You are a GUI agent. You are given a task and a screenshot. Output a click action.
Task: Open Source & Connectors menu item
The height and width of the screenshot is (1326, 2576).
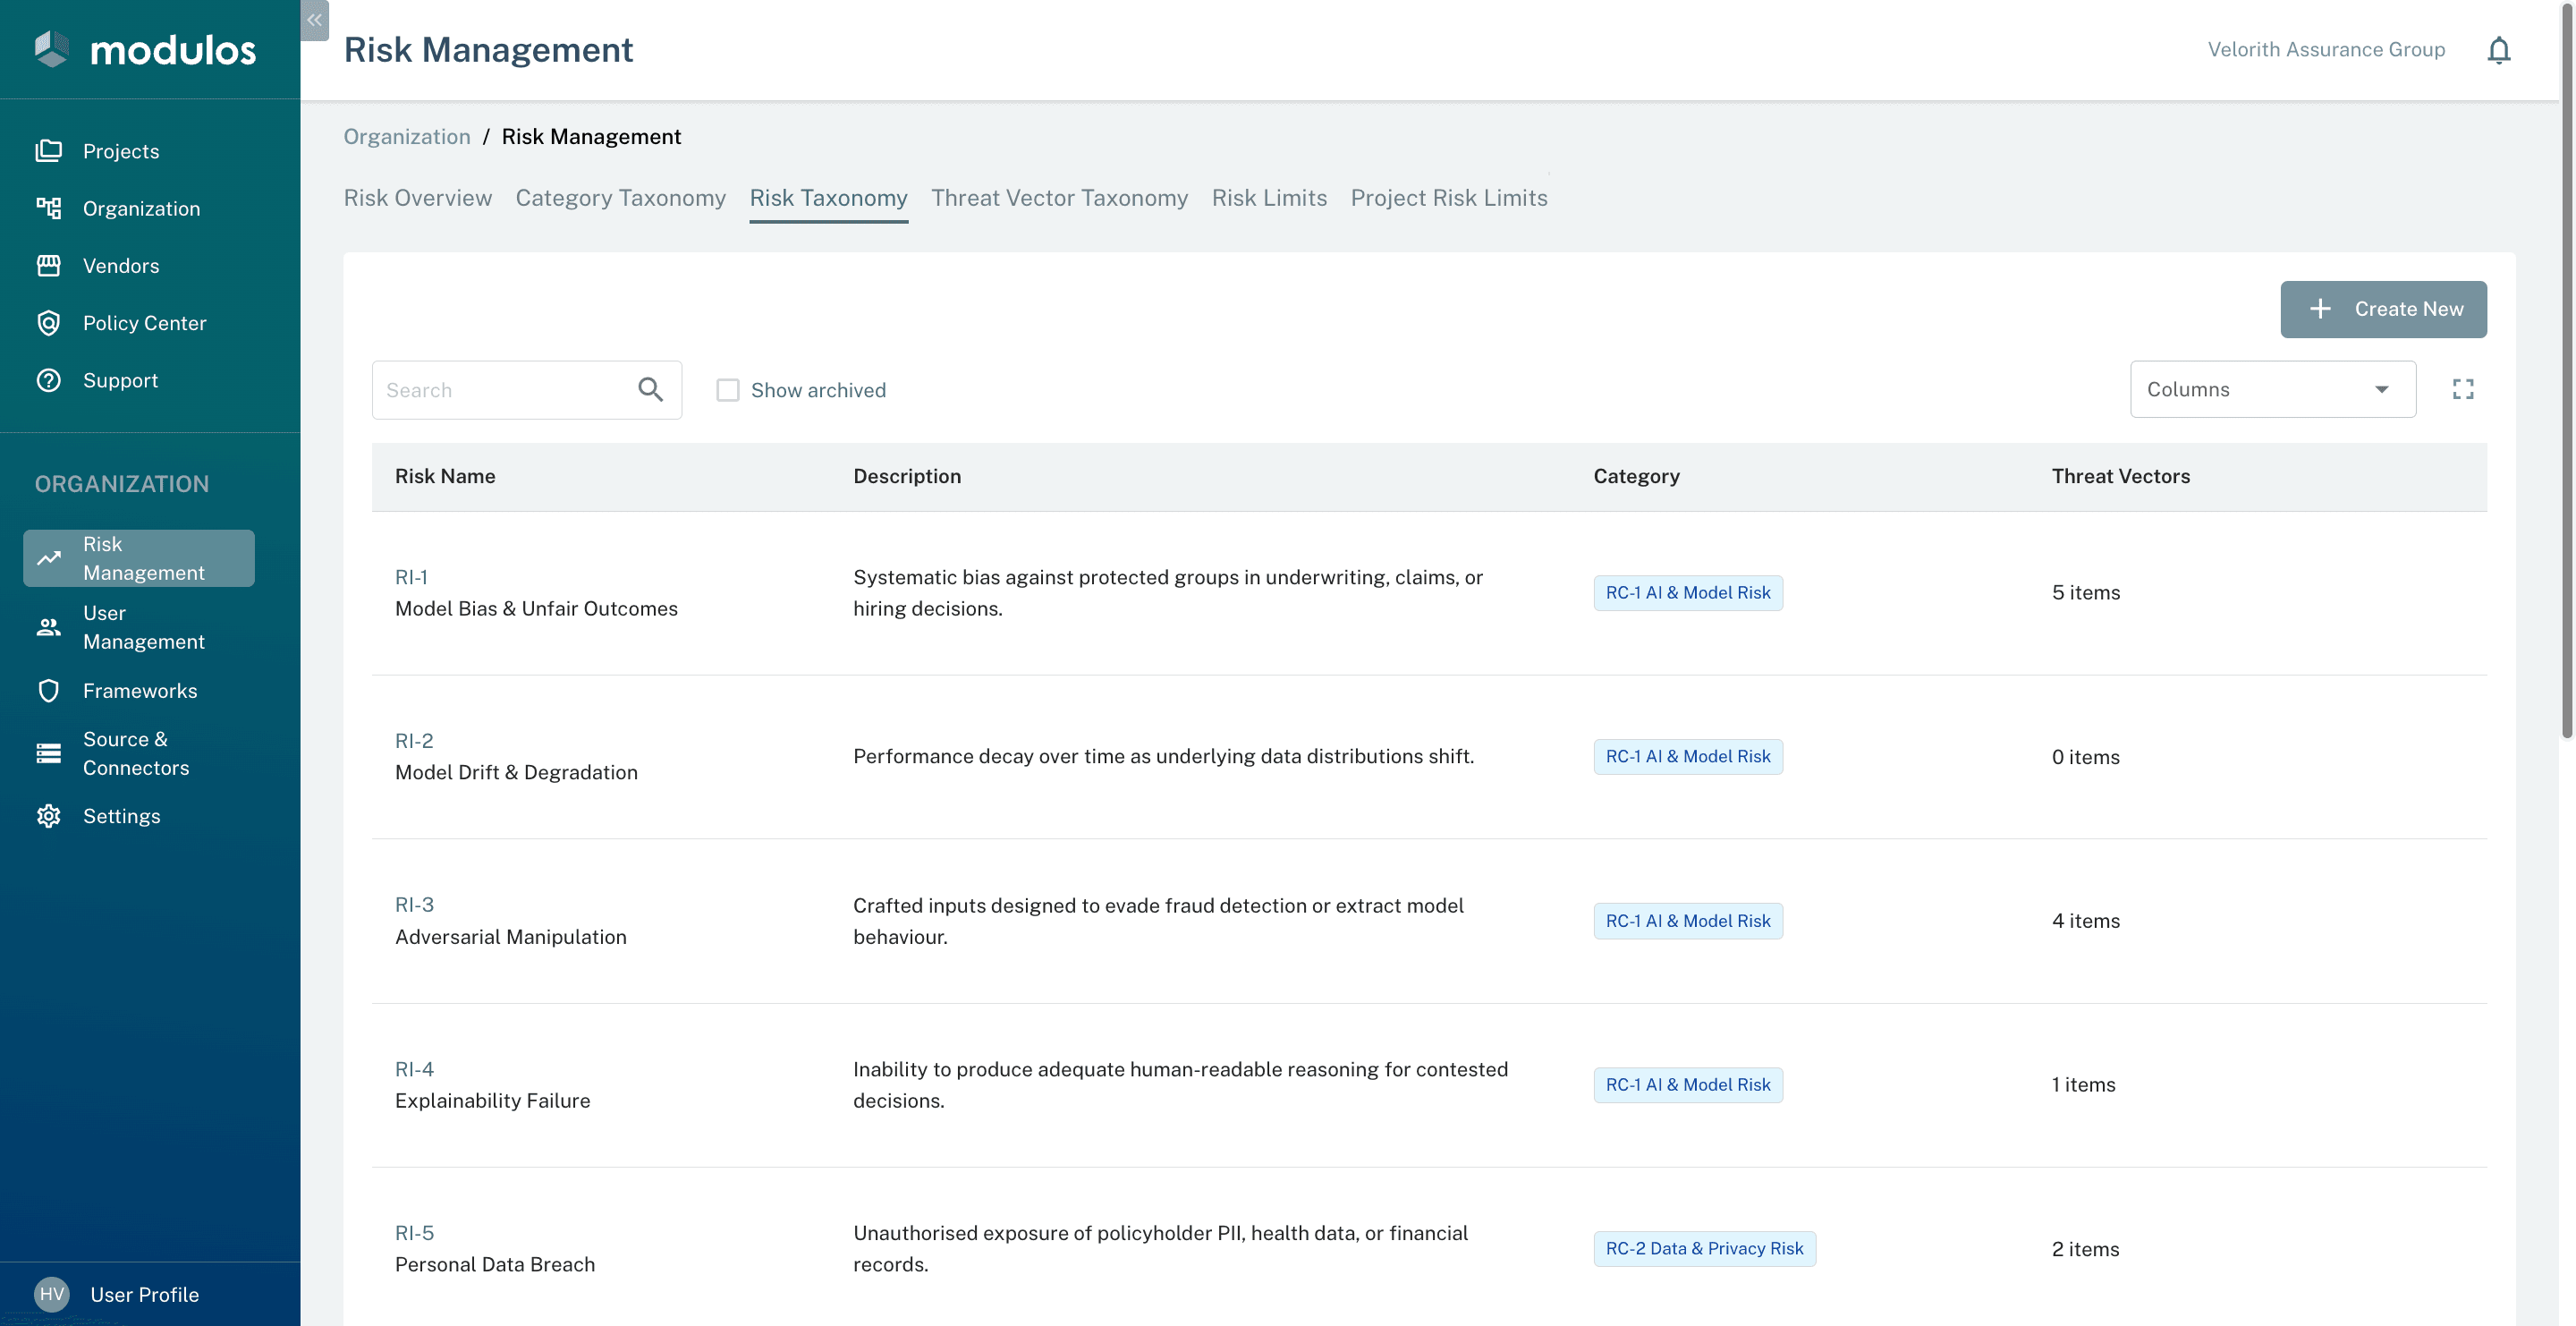139,753
